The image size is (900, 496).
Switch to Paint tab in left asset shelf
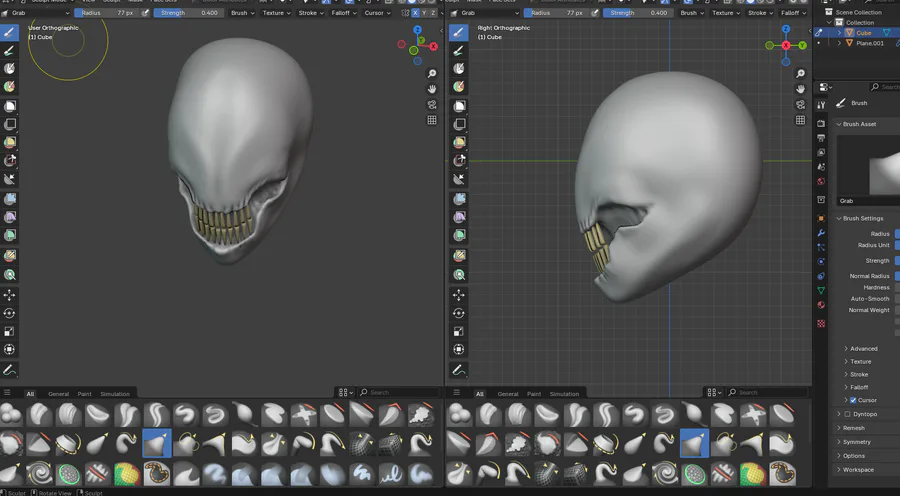tap(85, 394)
